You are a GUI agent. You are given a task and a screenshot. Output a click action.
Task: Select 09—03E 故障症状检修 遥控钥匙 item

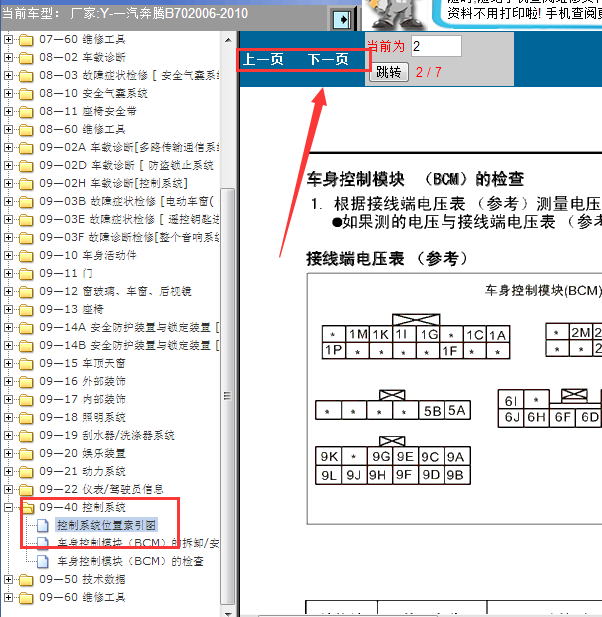[x=129, y=220]
